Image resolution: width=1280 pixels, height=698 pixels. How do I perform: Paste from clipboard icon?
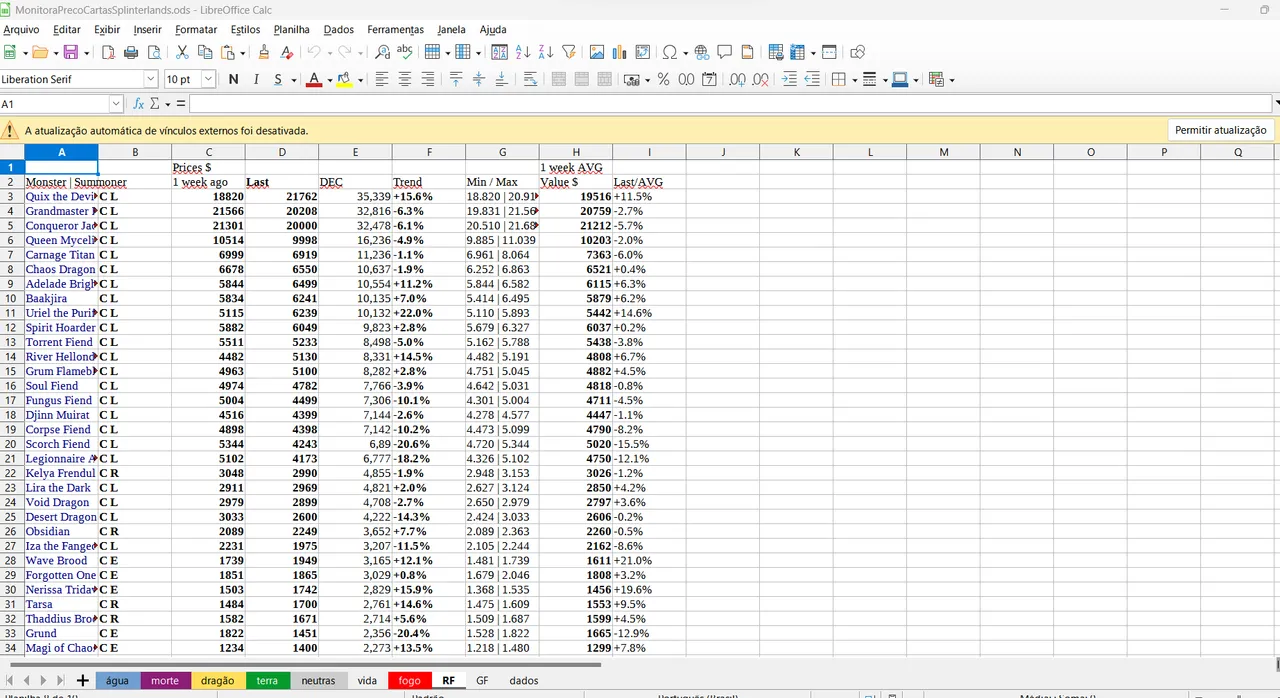tap(228, 52)
